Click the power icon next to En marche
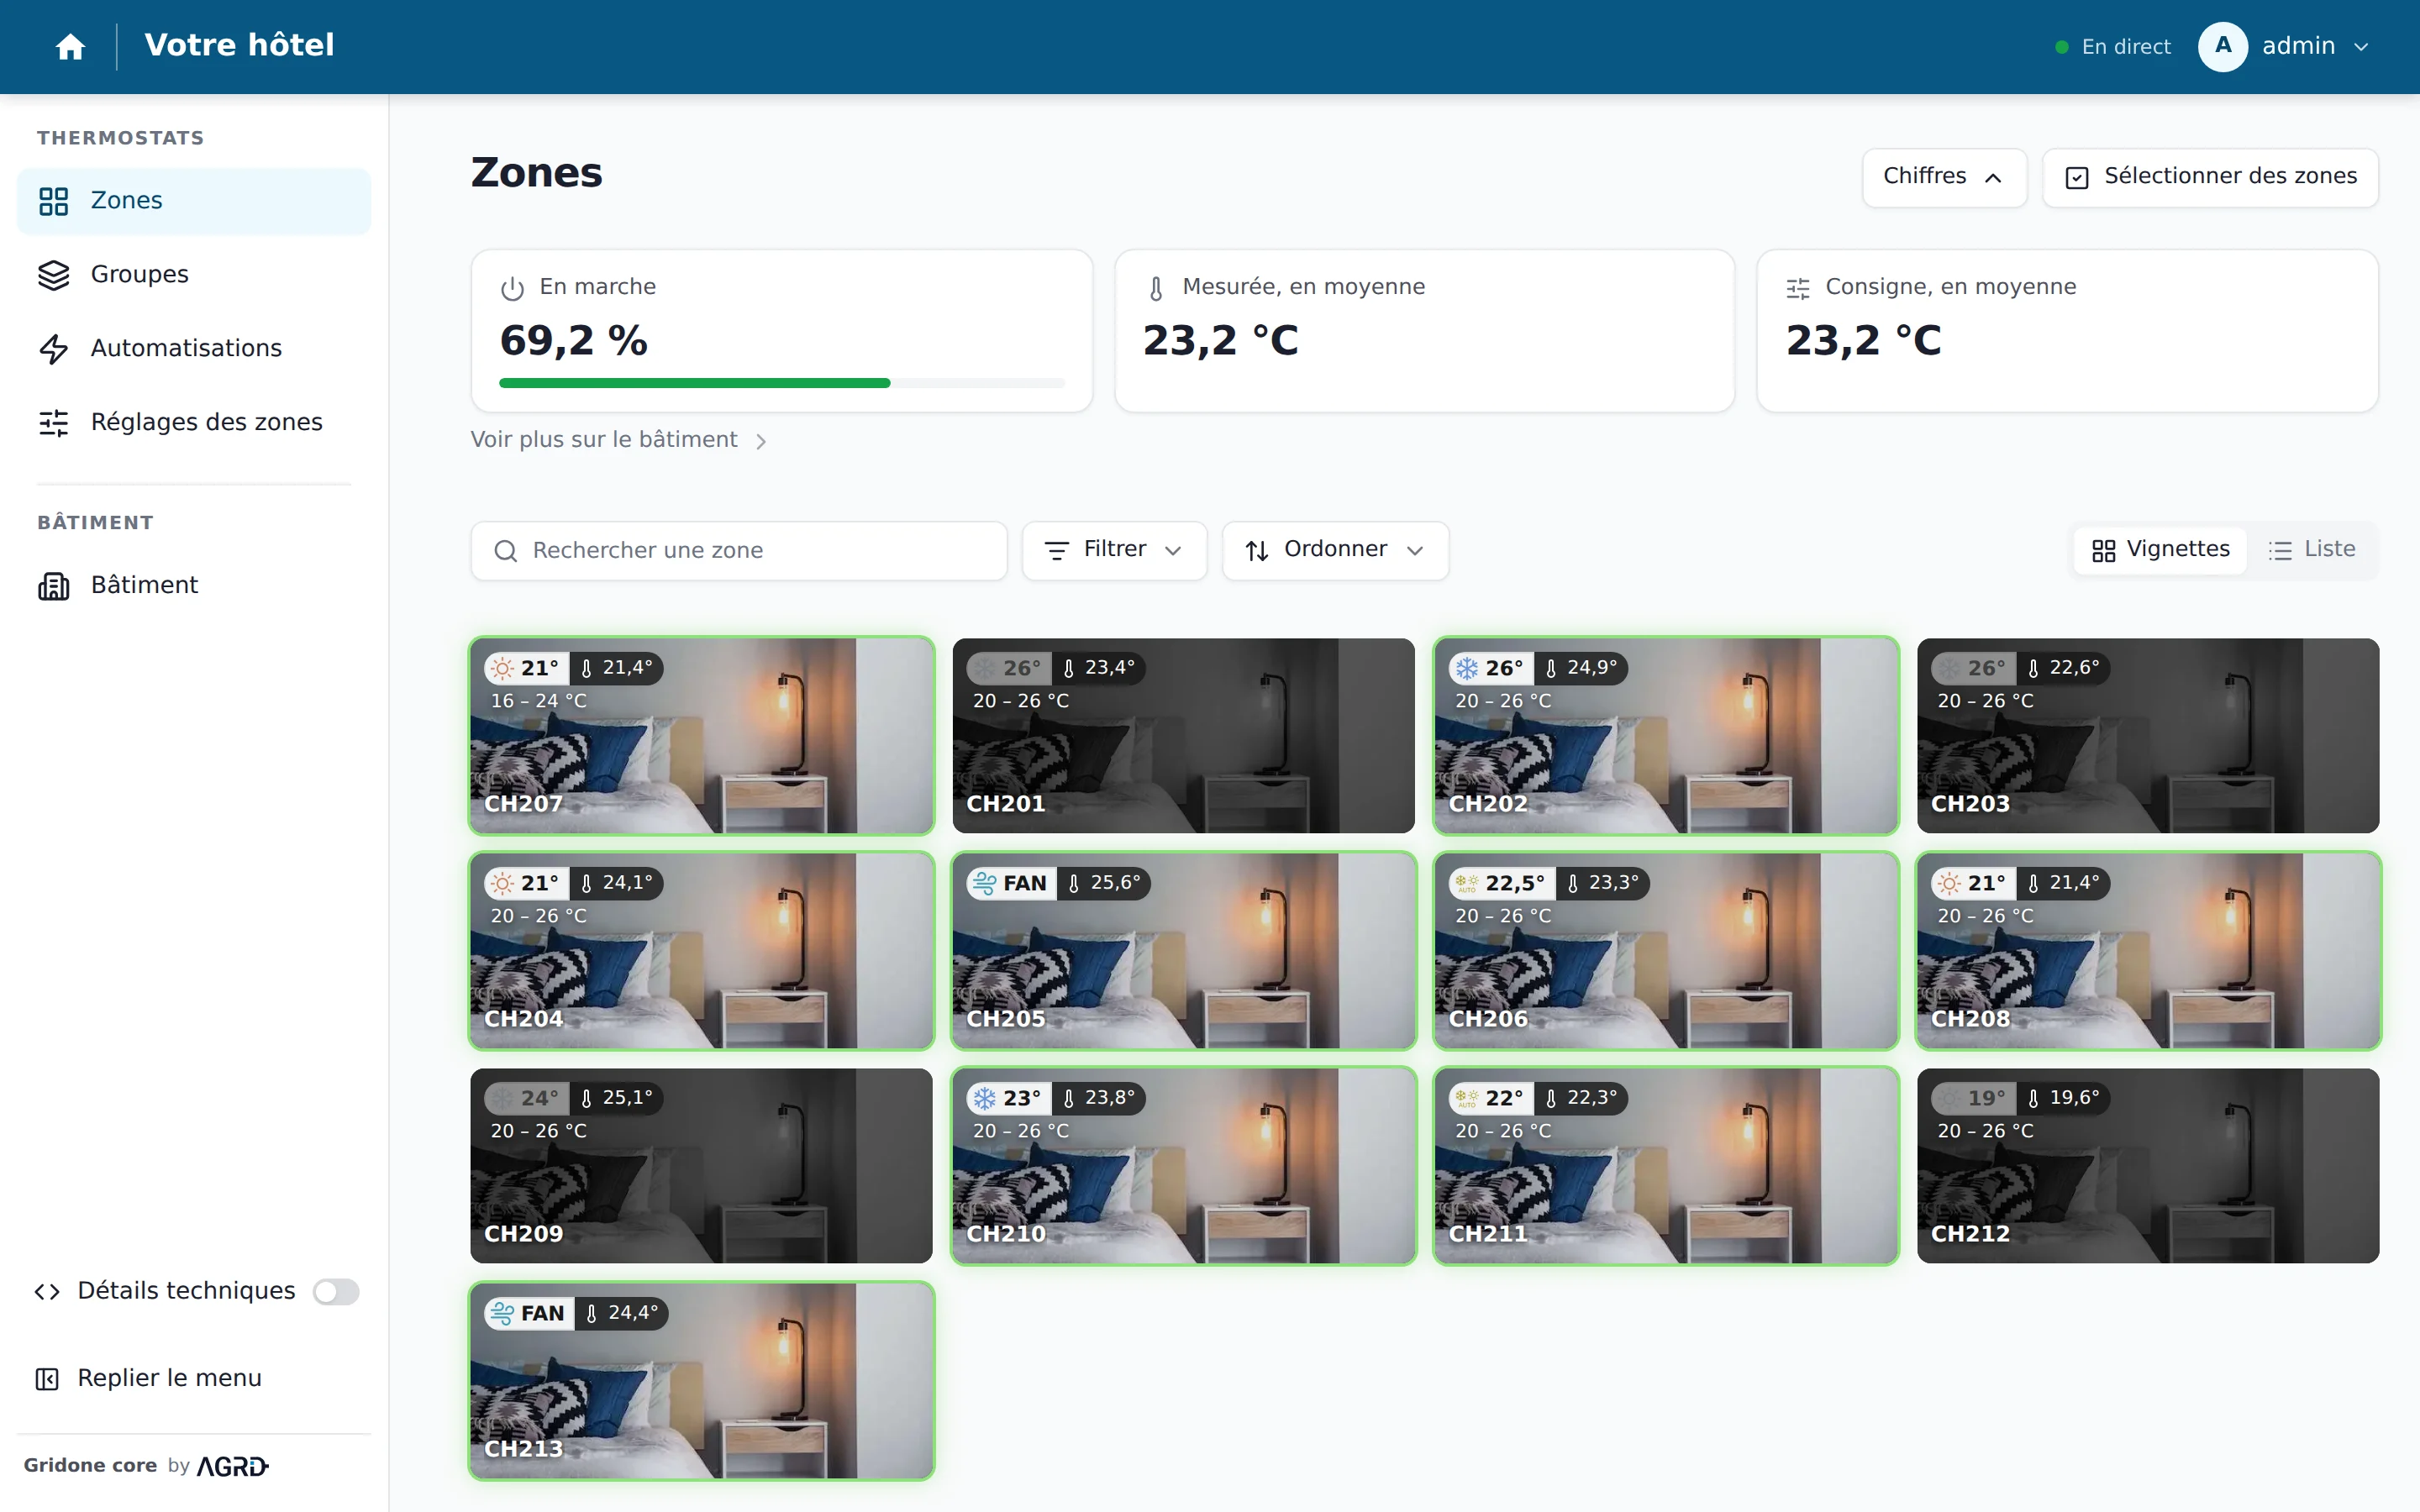This screenshot has width=2420, height=1512. (512, 289)
